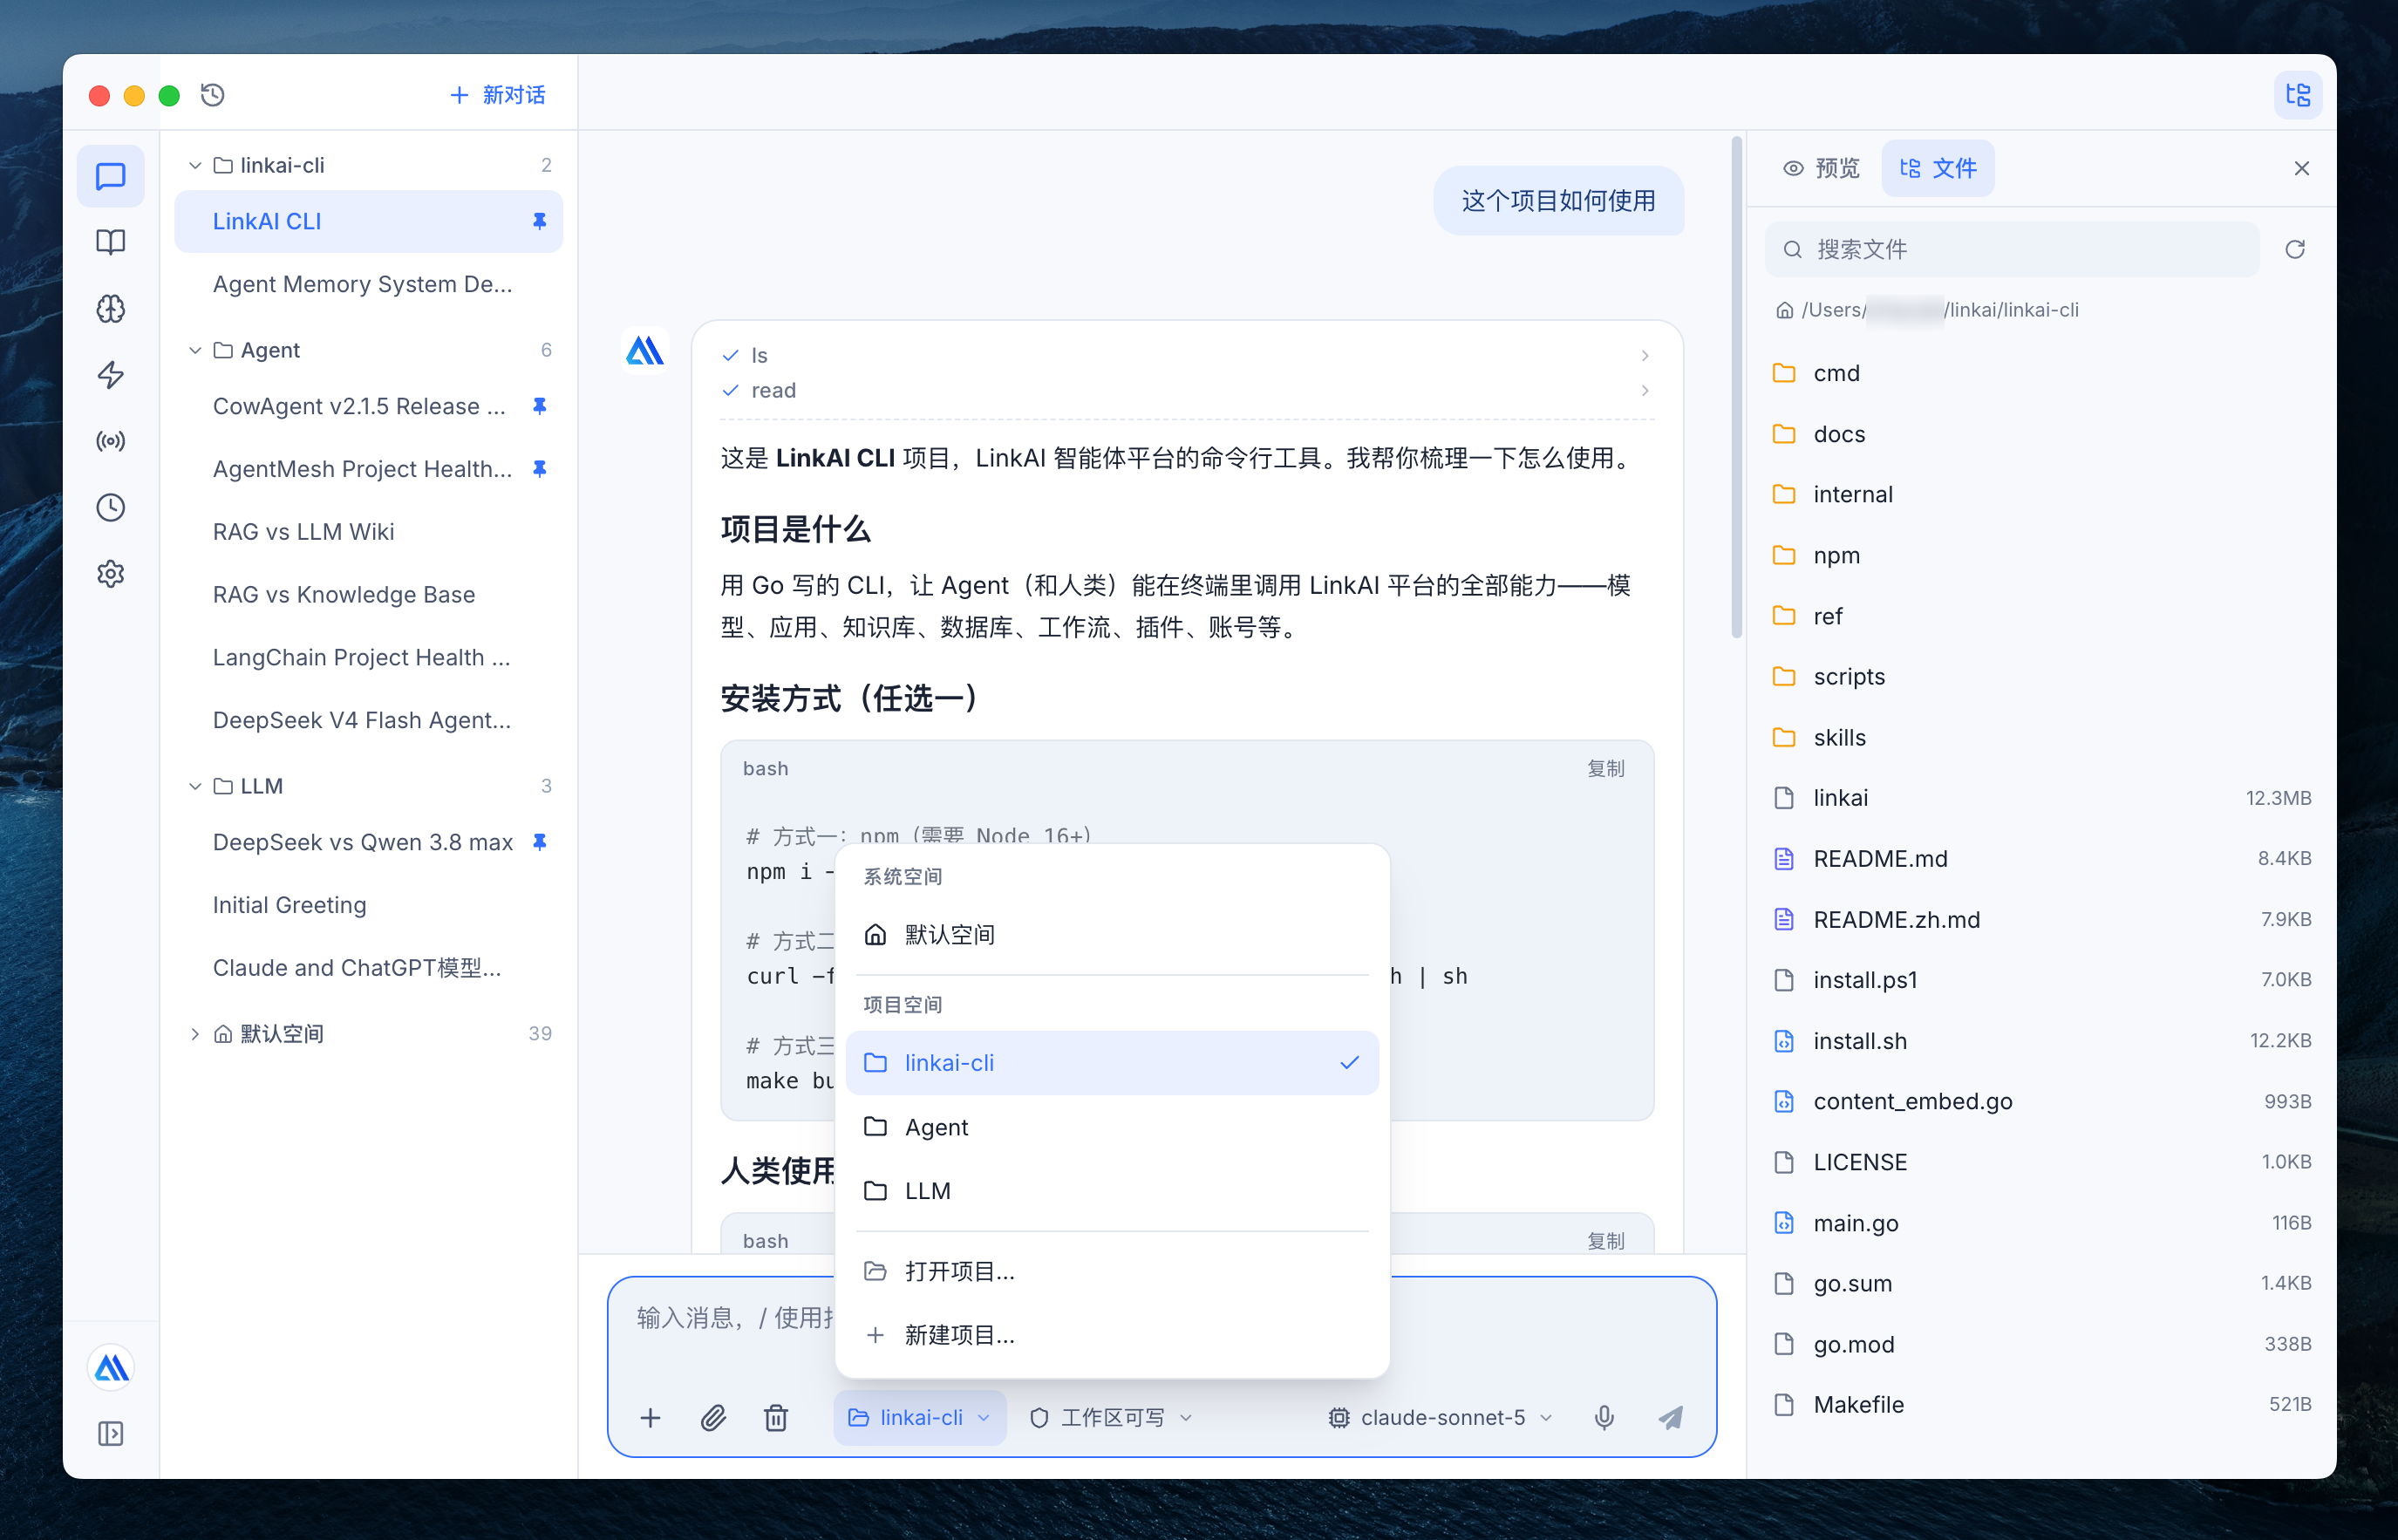Unpin DeepSeek vs Qwen 3.8 max conversation

point(540,842)
